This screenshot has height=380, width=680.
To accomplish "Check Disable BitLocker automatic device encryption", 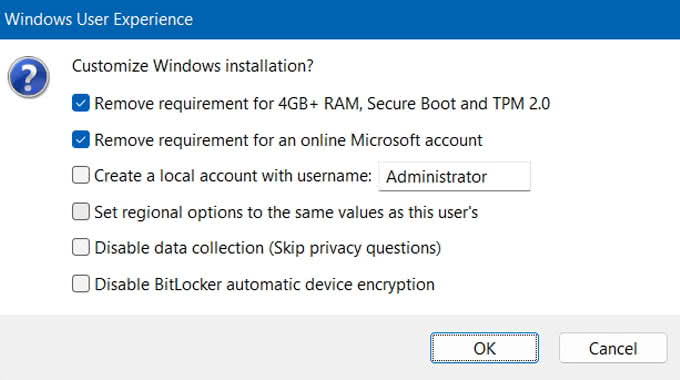I will [81, 284].
